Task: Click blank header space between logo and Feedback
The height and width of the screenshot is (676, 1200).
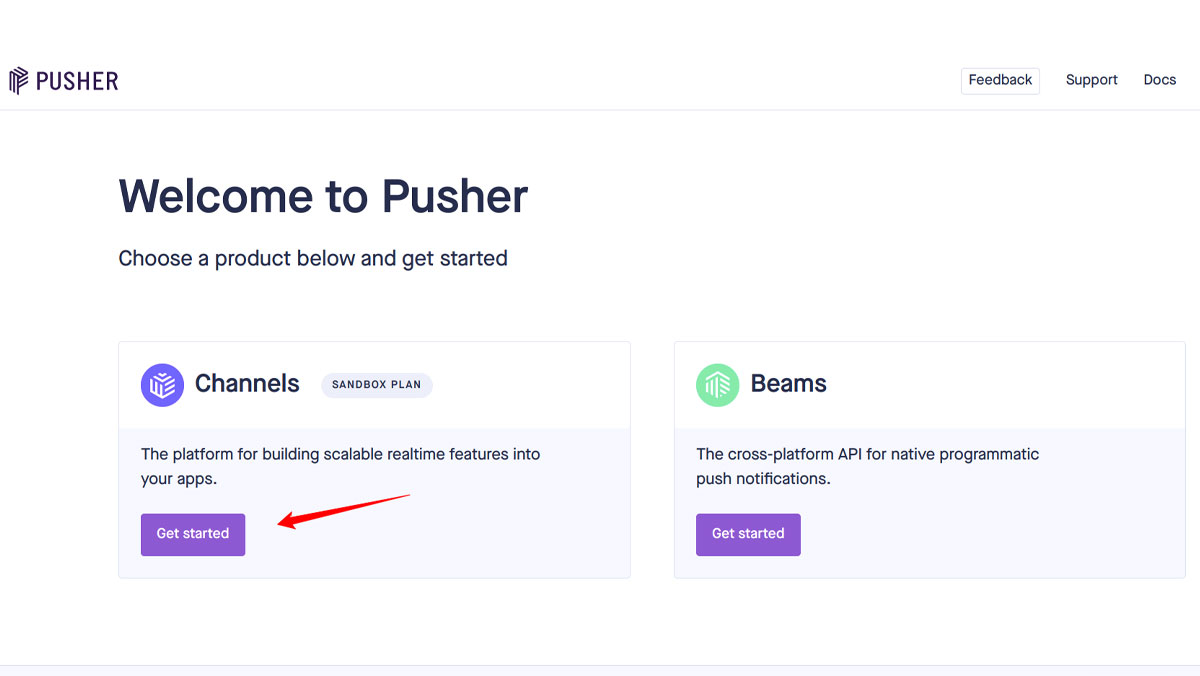Action: coord(540,80)
